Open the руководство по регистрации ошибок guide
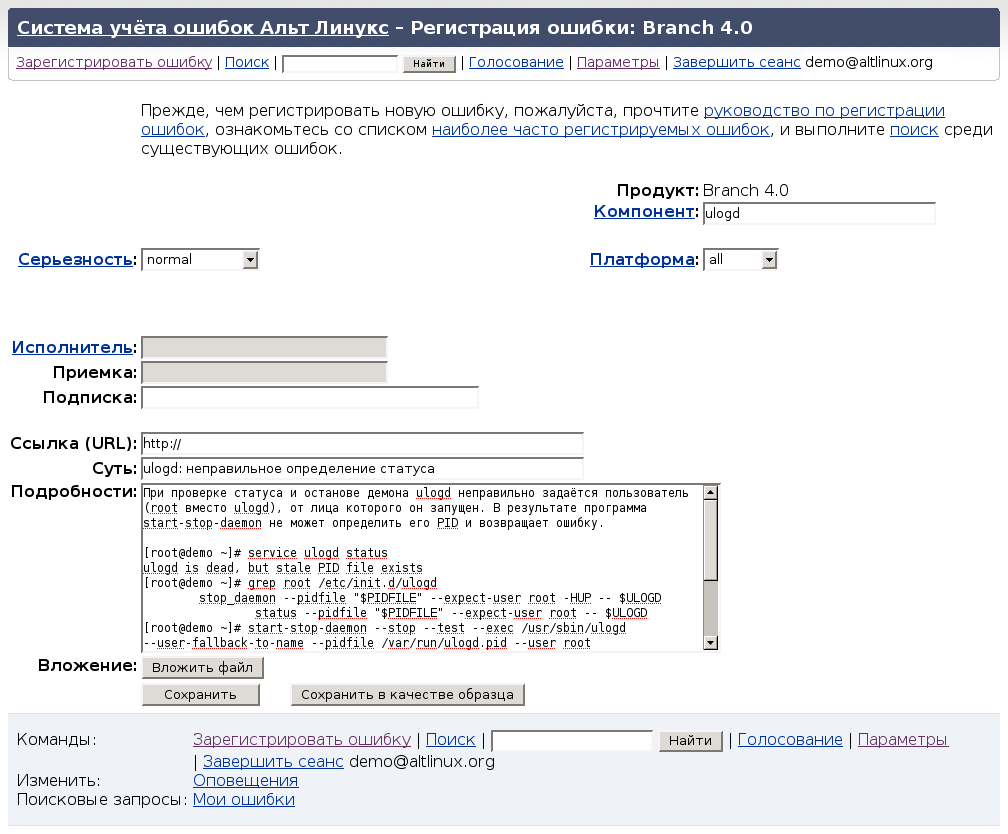Viewport: 1008px width, 834px height. [x=824, y=110]
